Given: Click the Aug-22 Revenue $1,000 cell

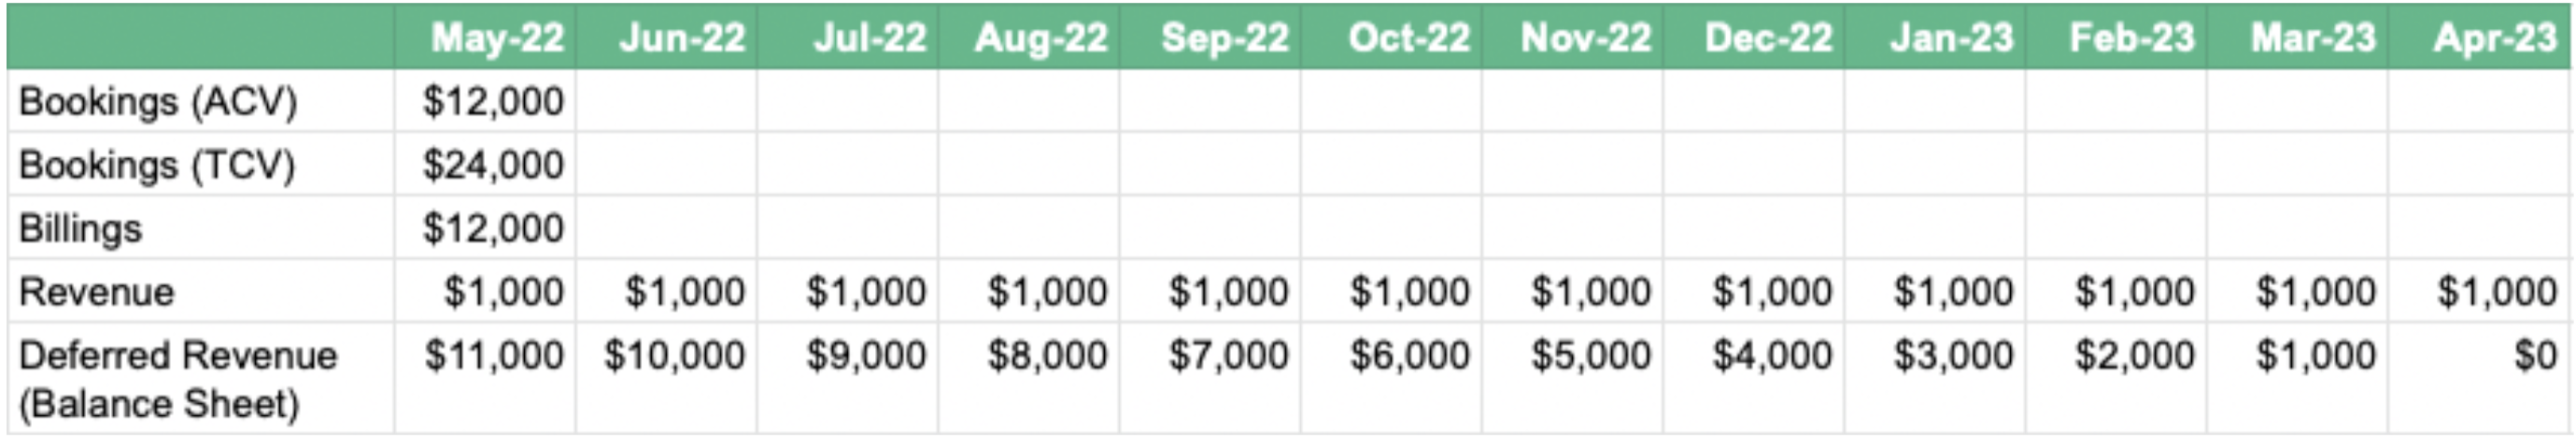Looking at the screenshot, I should 1047,292.
